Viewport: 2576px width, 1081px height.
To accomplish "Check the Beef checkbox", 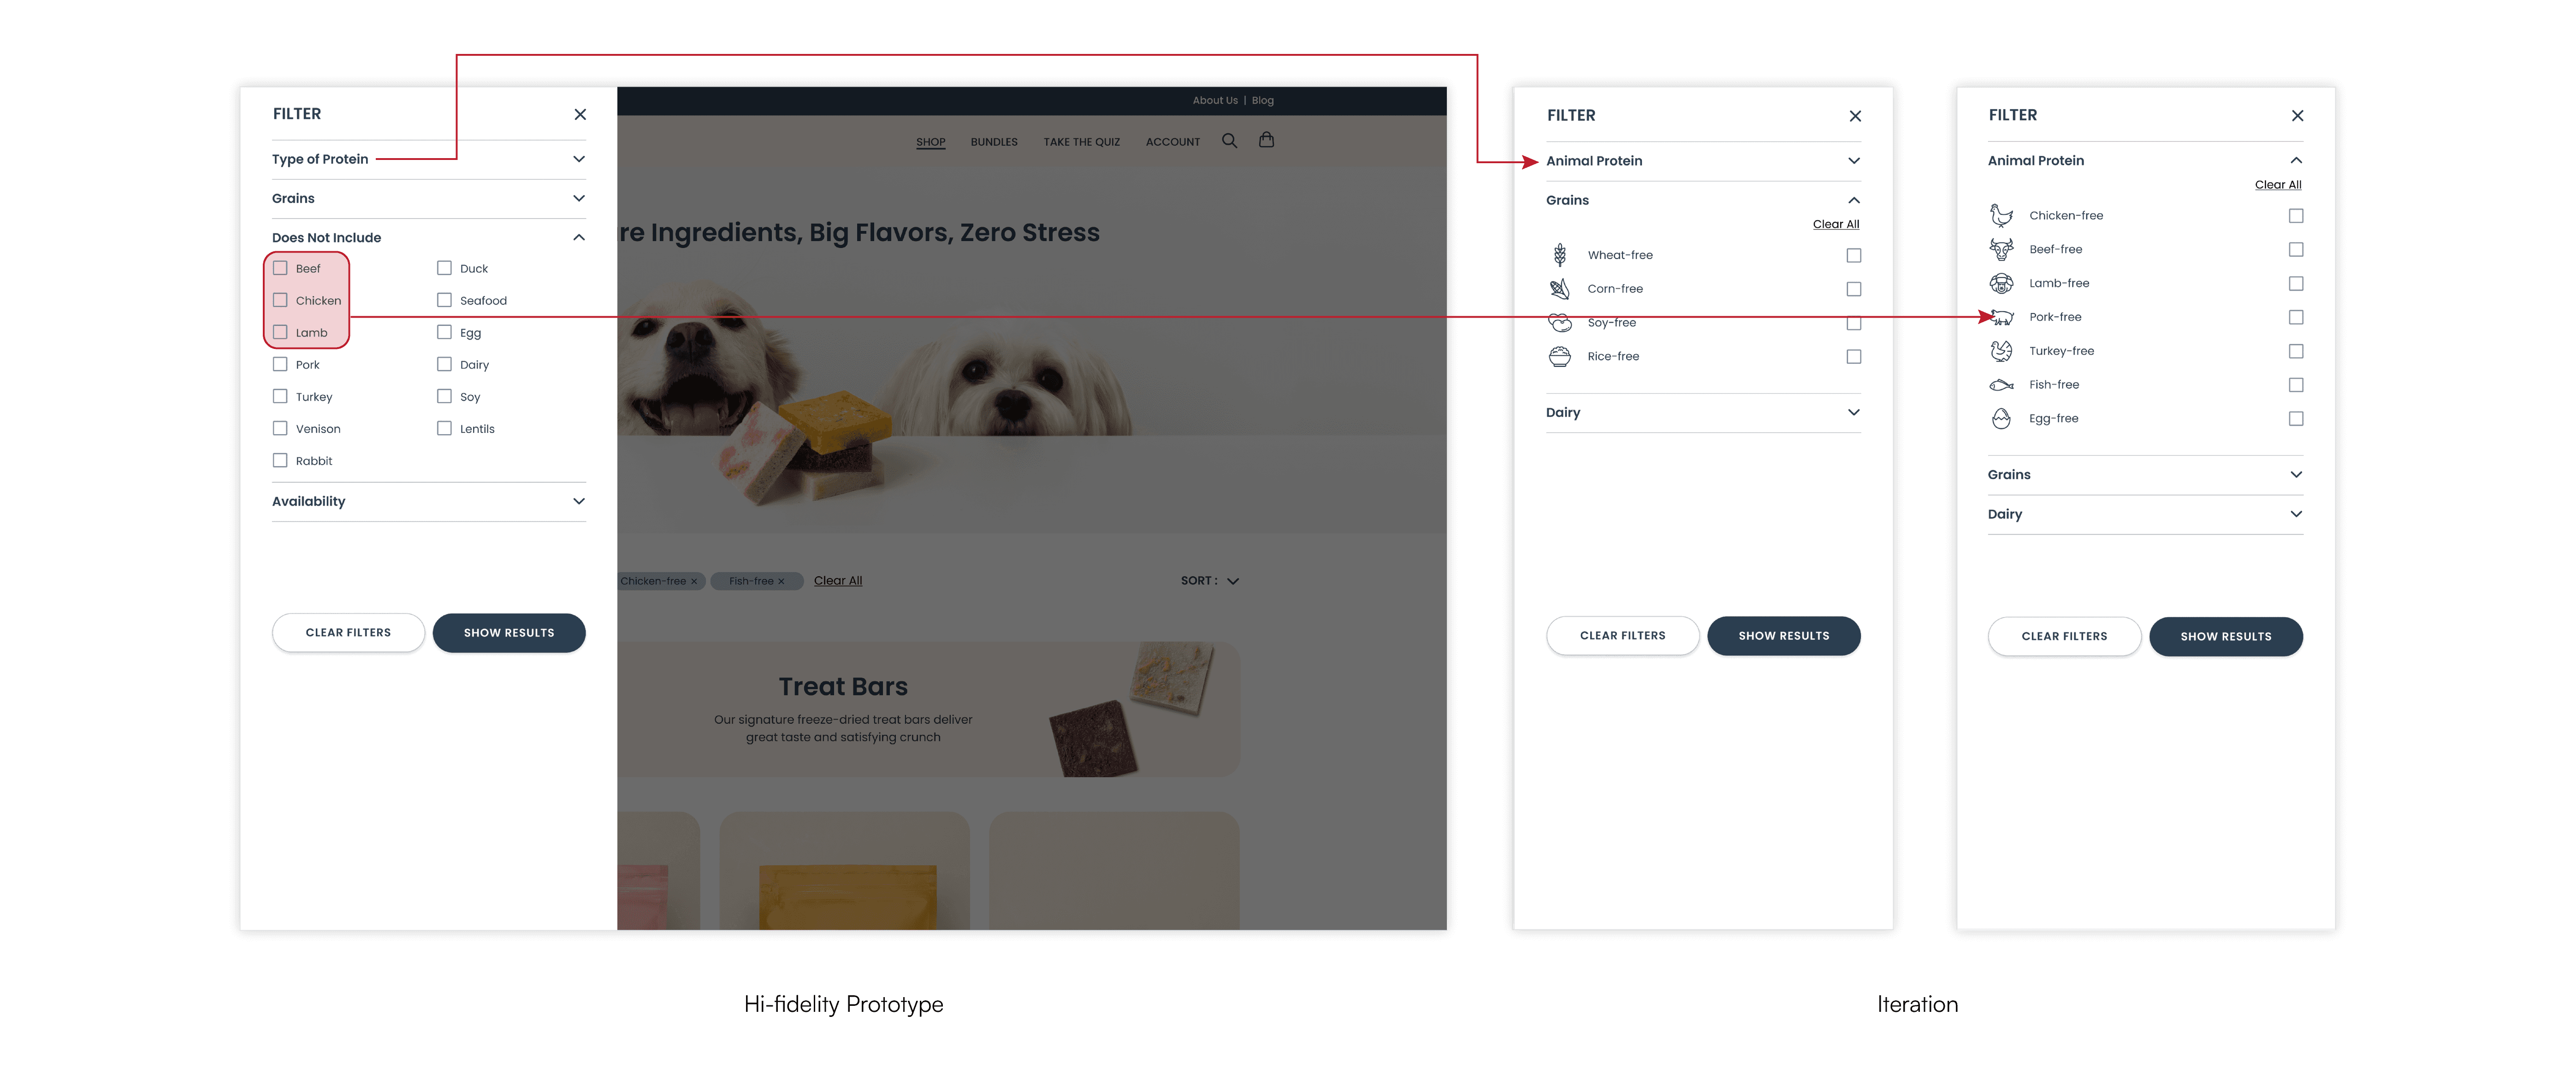I will point(280,268).
